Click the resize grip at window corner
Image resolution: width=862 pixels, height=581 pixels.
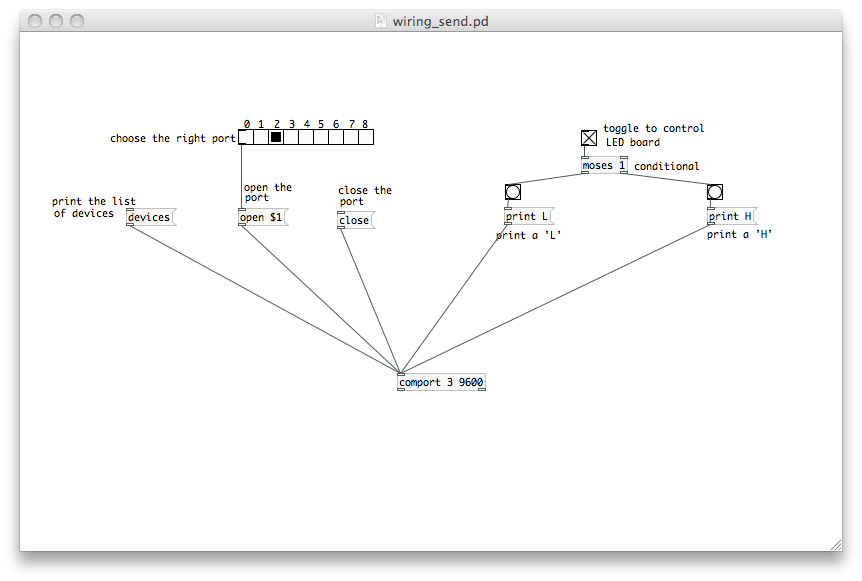click(835, 543)
